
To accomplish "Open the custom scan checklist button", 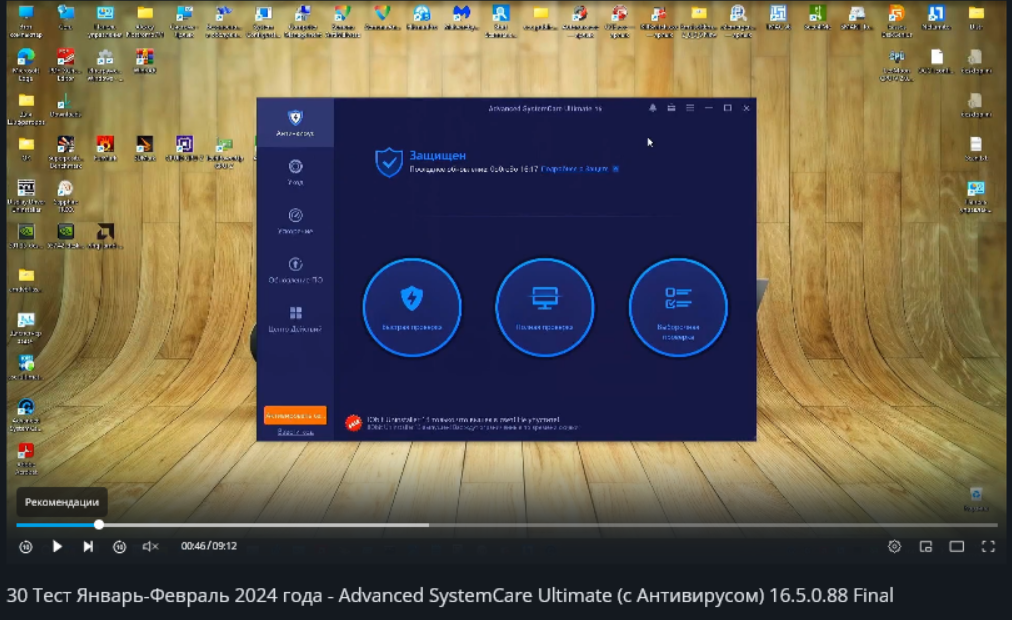I will [x=678, y=307].
